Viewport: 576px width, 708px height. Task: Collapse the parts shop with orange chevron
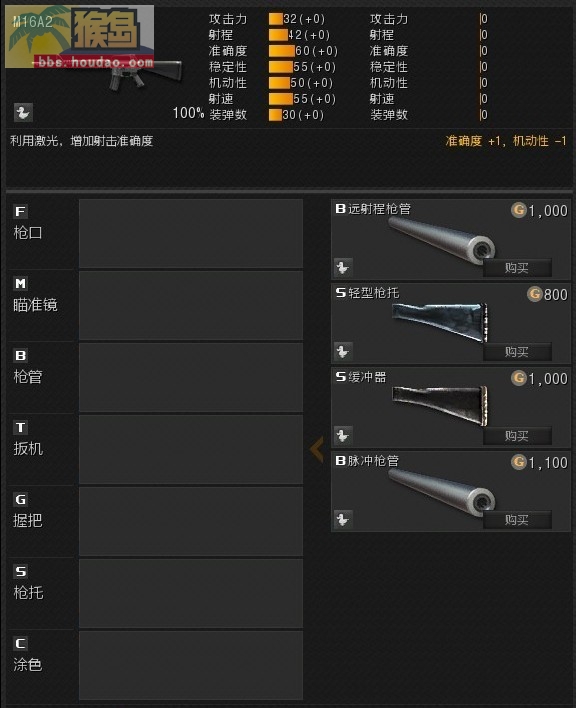click(317, 449)
